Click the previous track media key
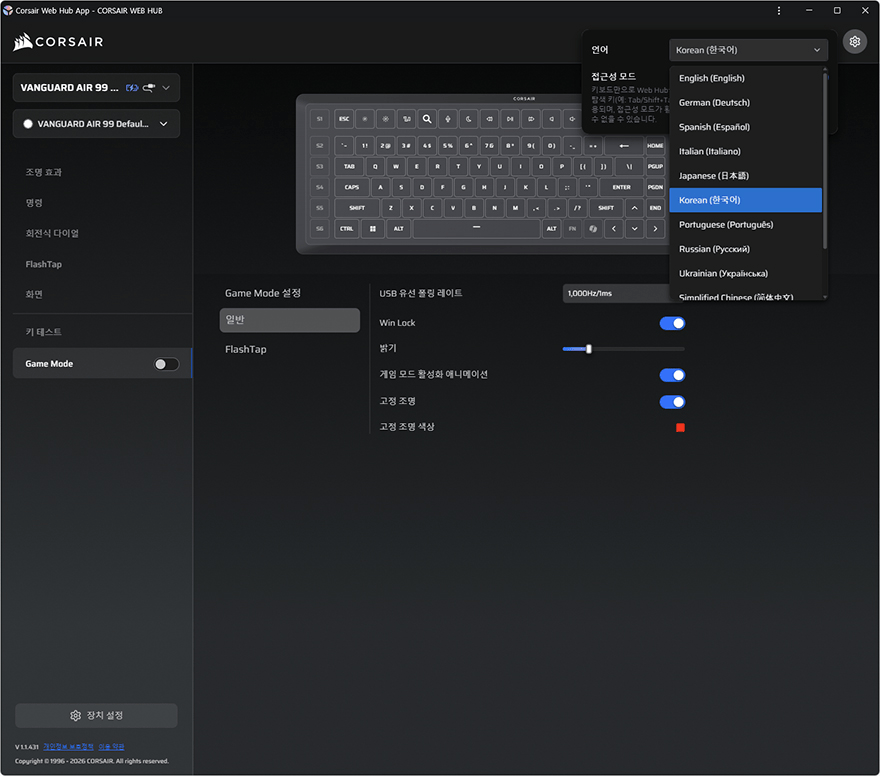The width and height of the screenshot is (880, 776). [489, 119]
